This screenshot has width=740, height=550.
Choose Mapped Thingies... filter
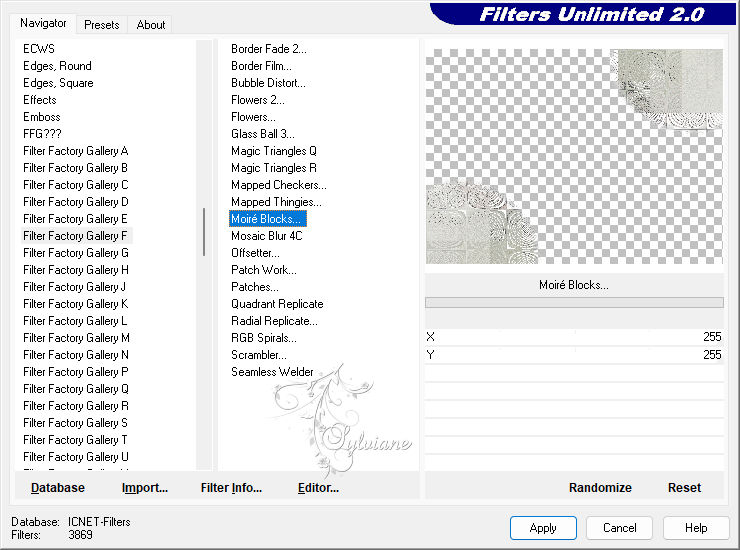click(276, 202)
